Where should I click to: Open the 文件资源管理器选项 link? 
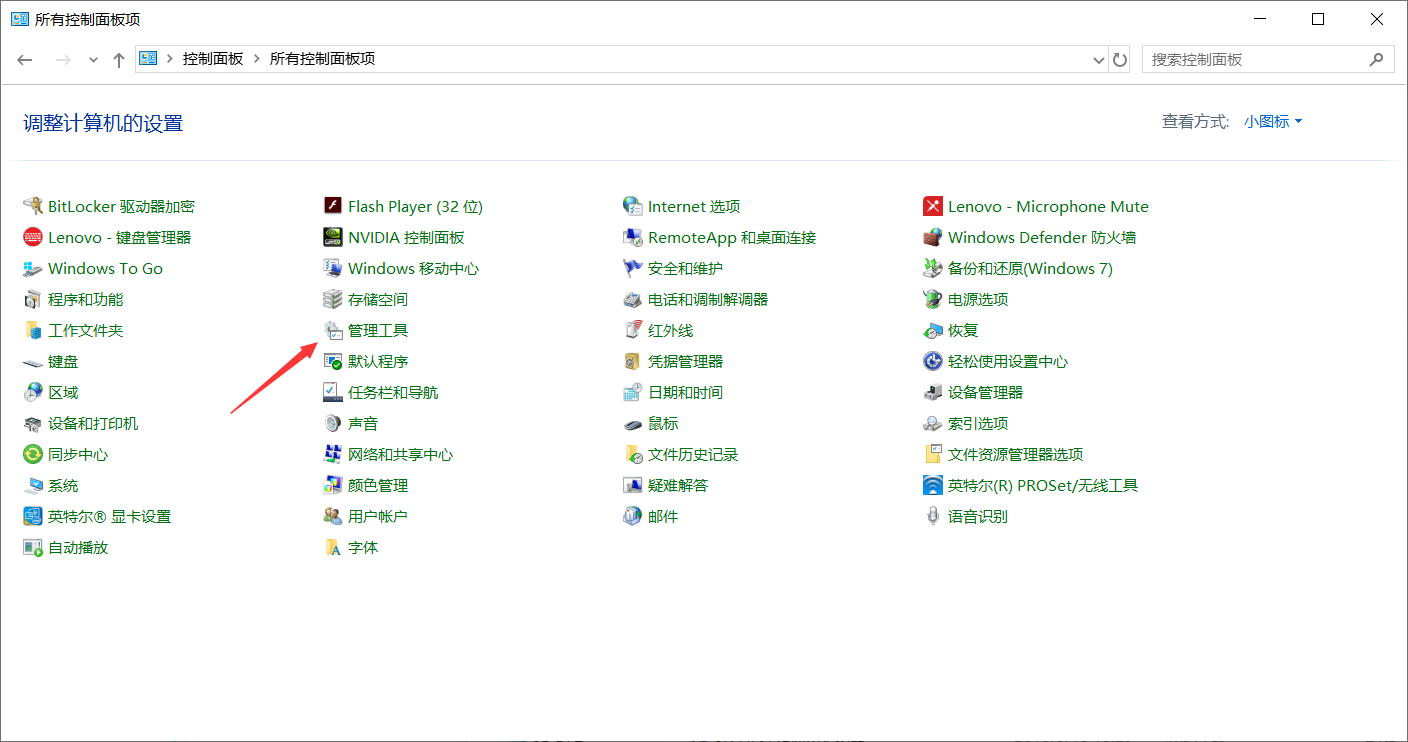(x=1016, y=454)
